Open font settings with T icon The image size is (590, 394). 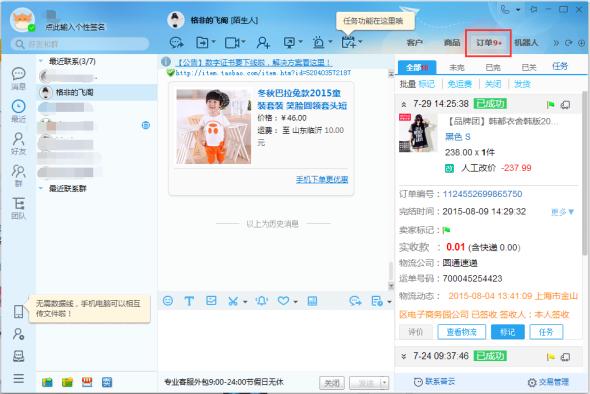189,301
